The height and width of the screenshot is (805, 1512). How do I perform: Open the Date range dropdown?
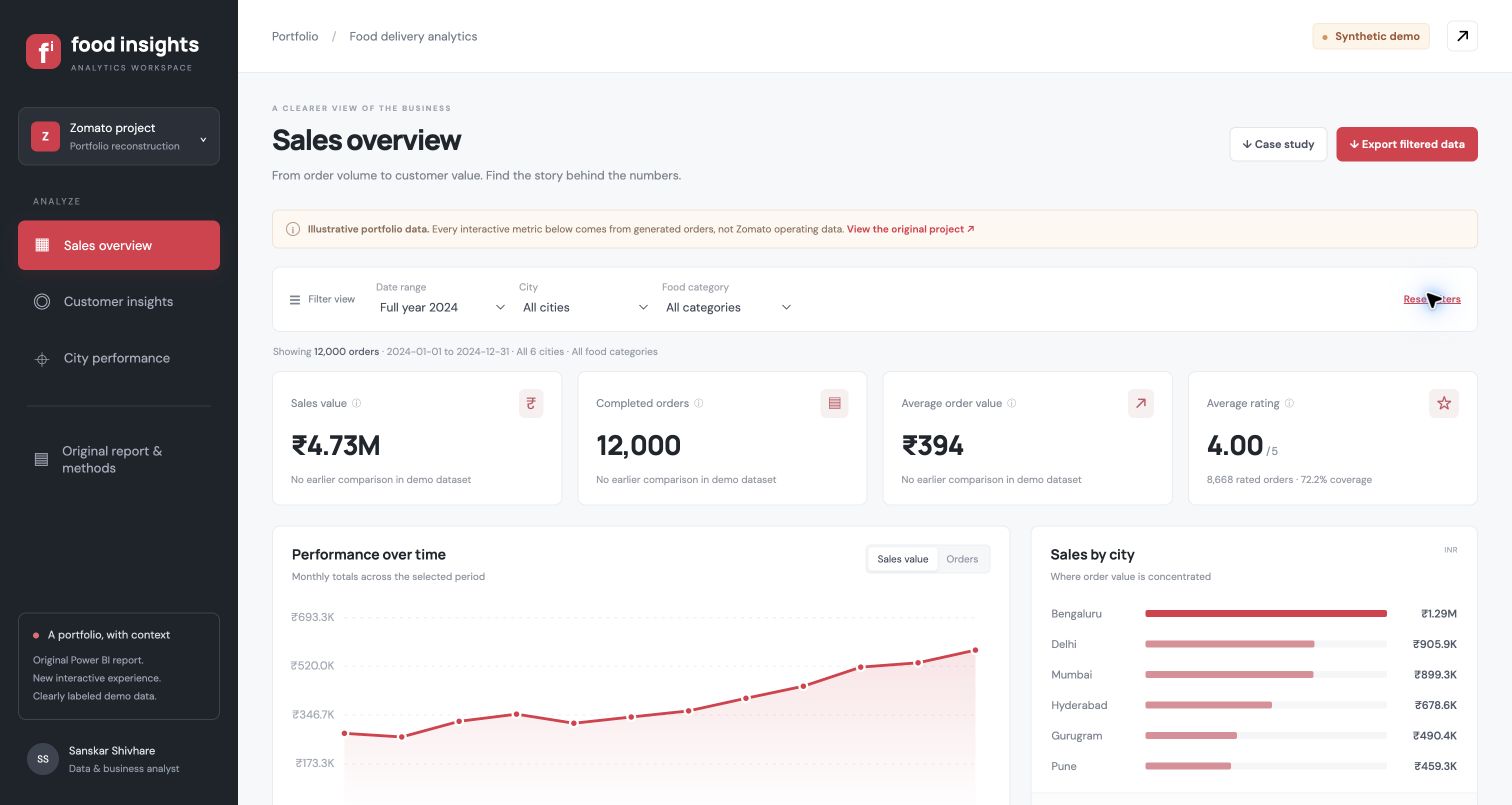442,307
